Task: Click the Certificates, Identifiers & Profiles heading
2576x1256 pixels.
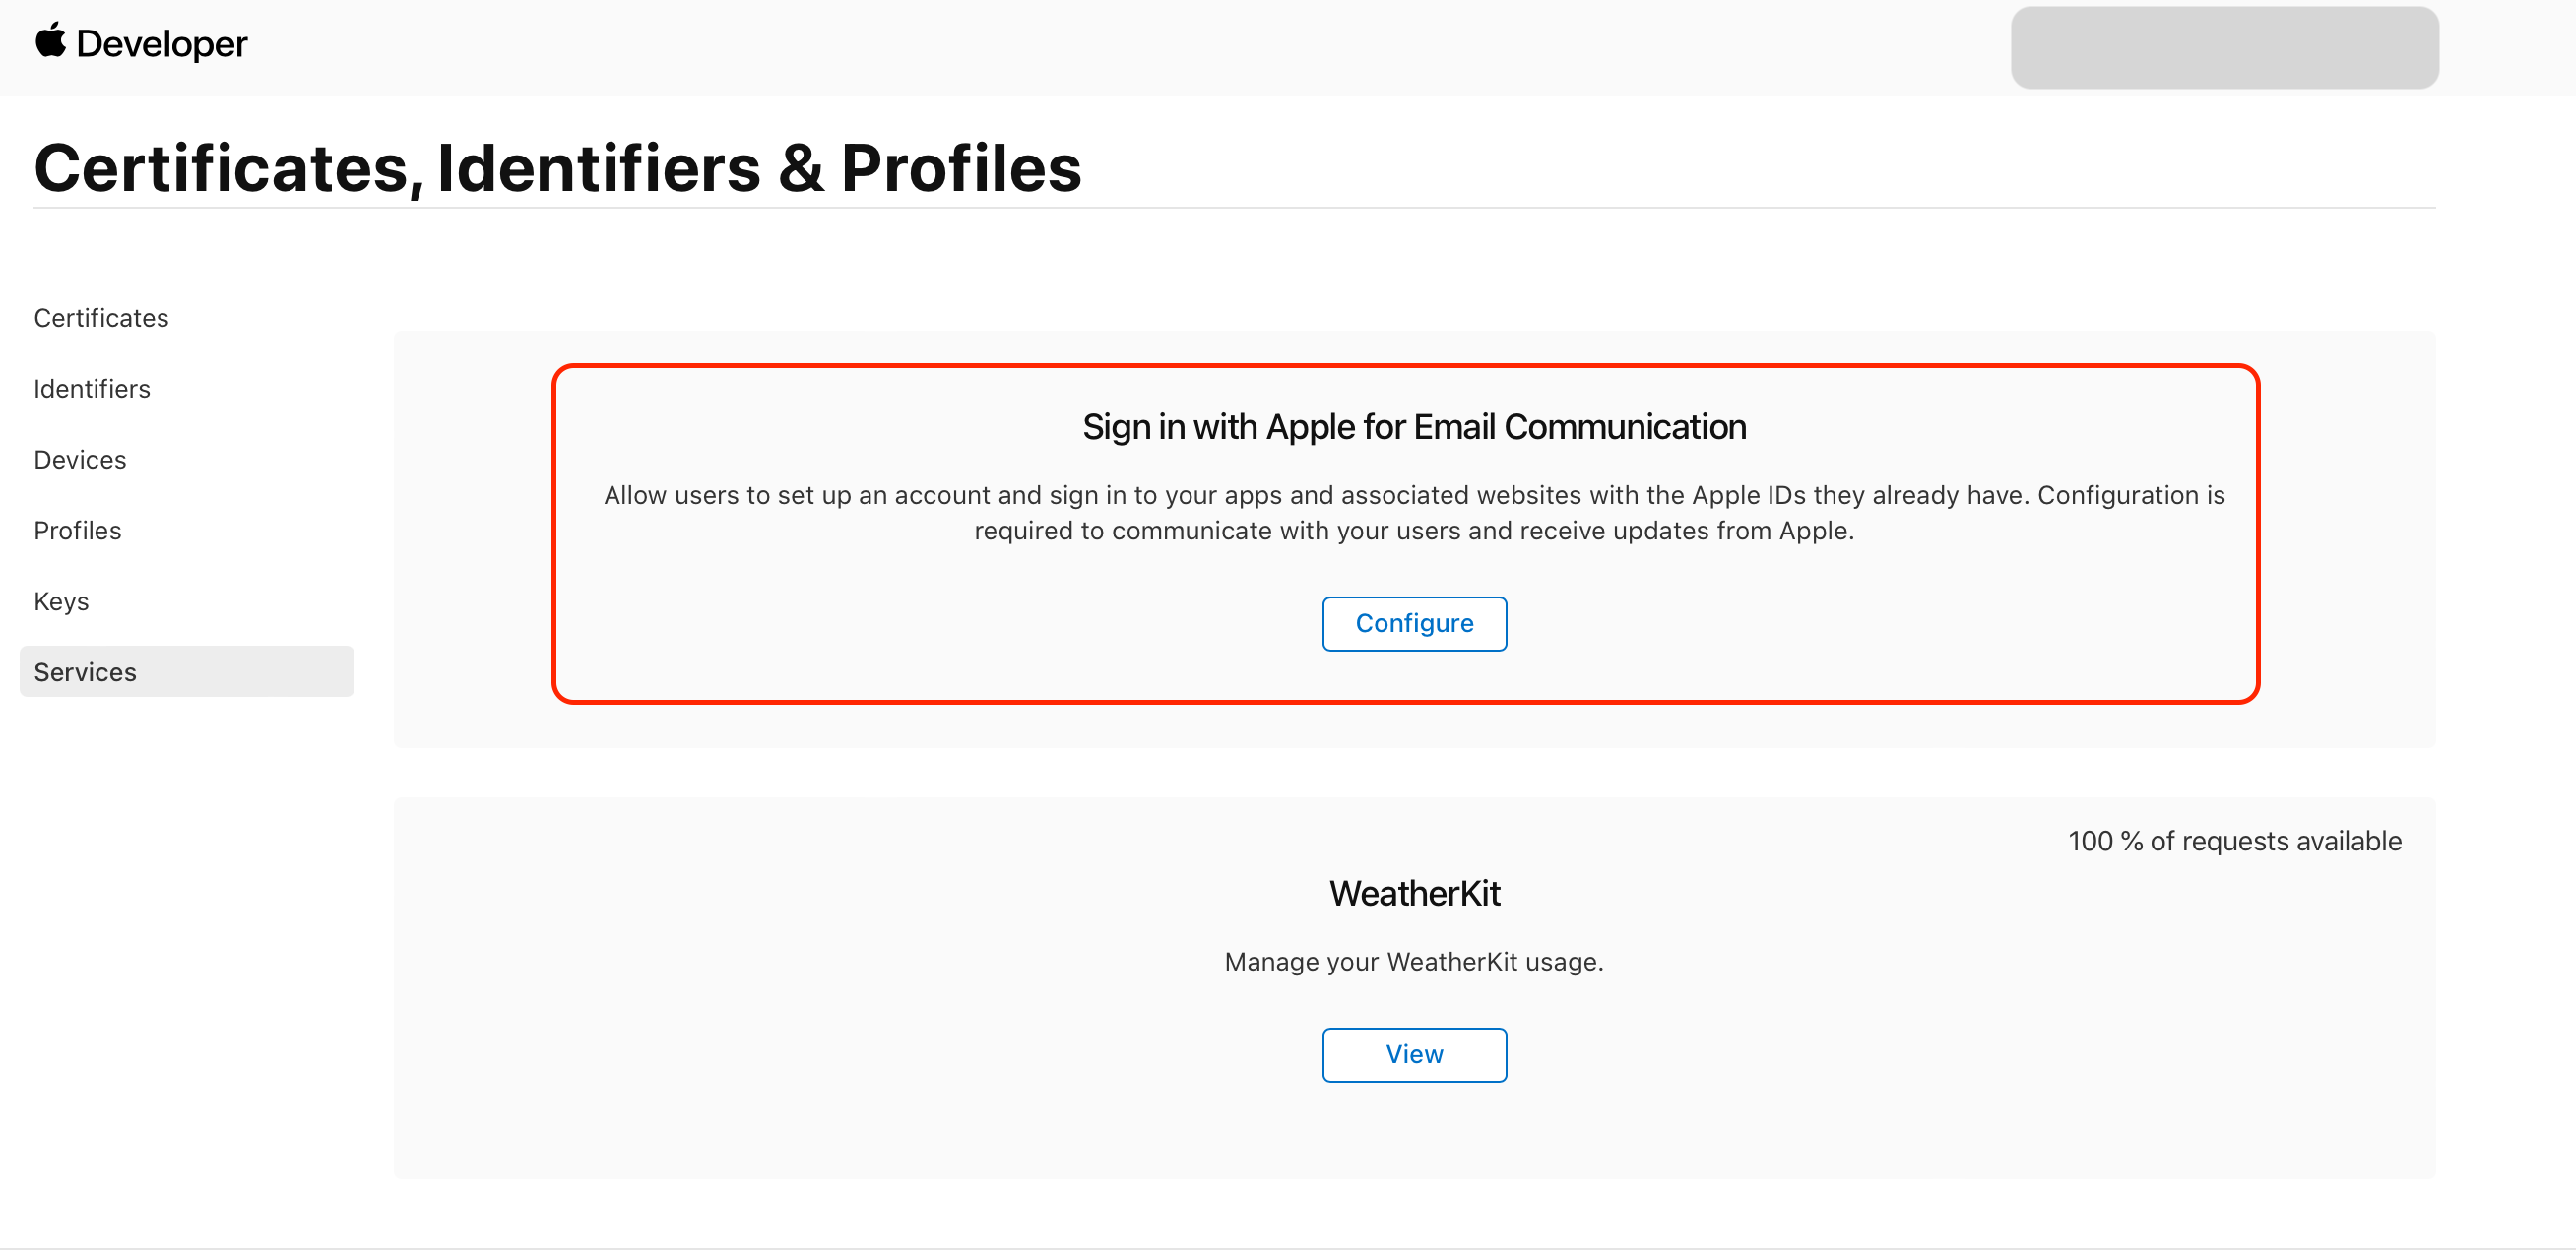Action: tap(558, 167)
